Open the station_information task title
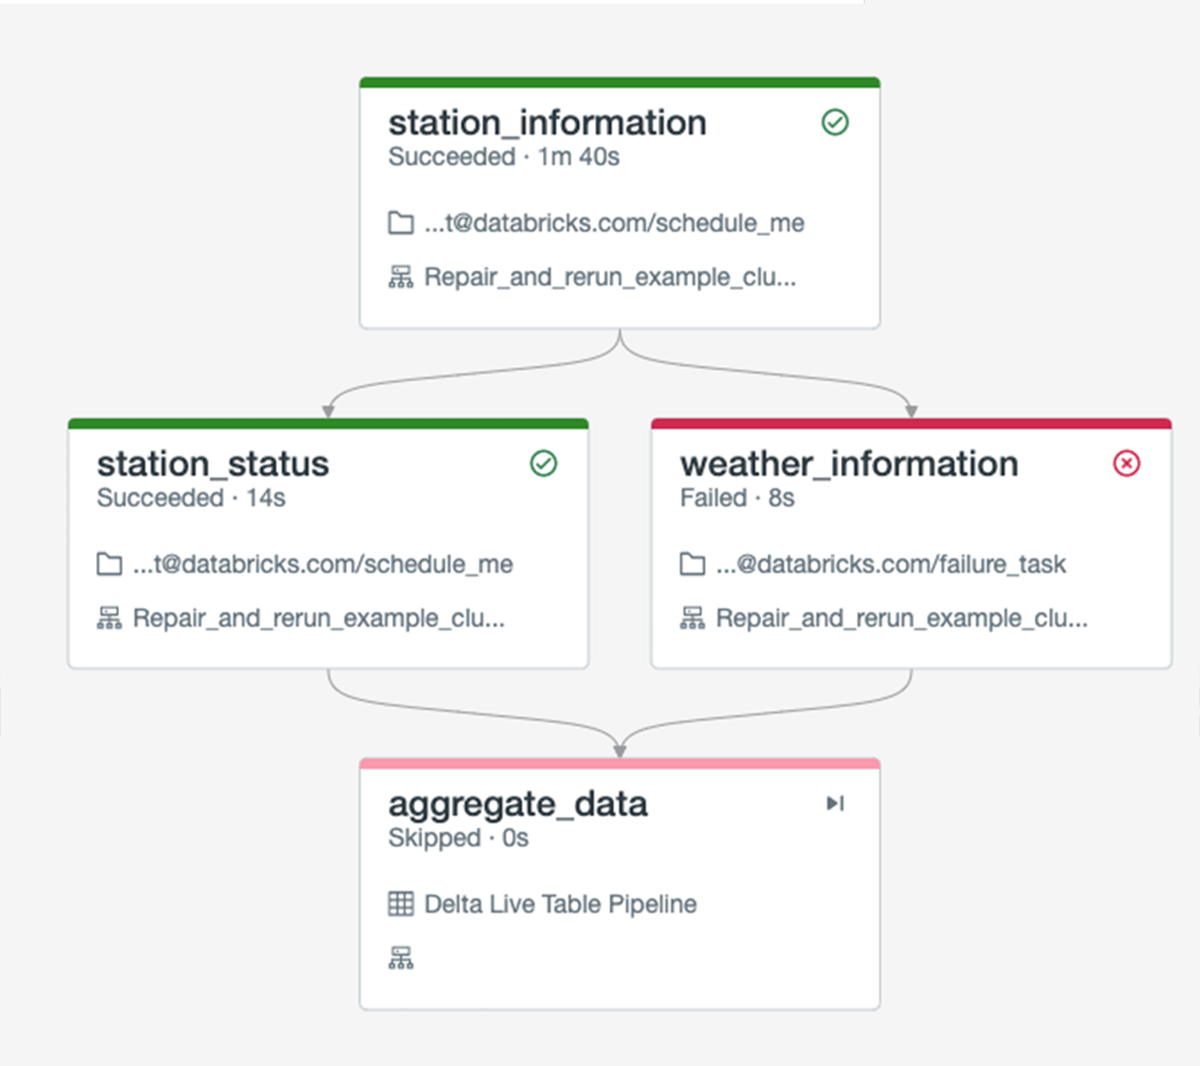Screen dimensions: 1200x1066 [547, 123]
